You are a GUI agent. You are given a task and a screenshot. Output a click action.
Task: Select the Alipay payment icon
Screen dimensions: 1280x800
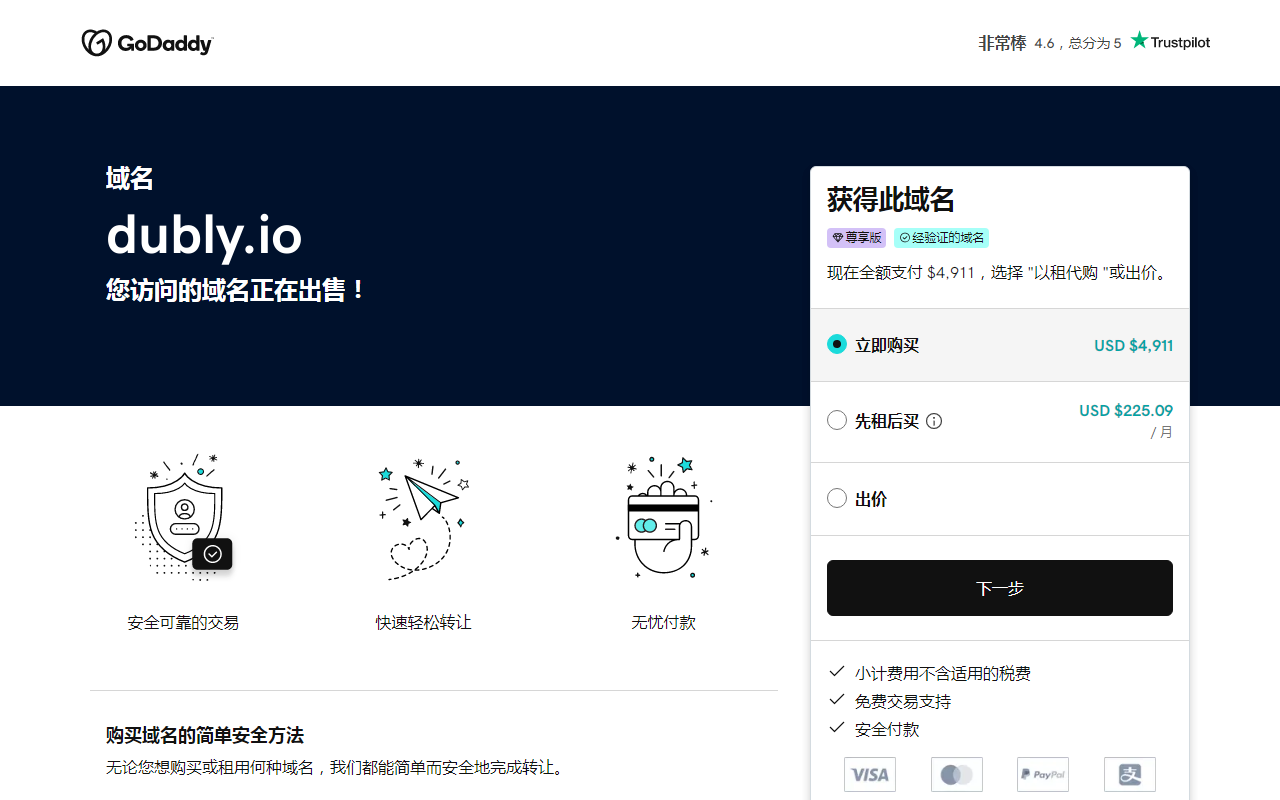click(1129, 774)
